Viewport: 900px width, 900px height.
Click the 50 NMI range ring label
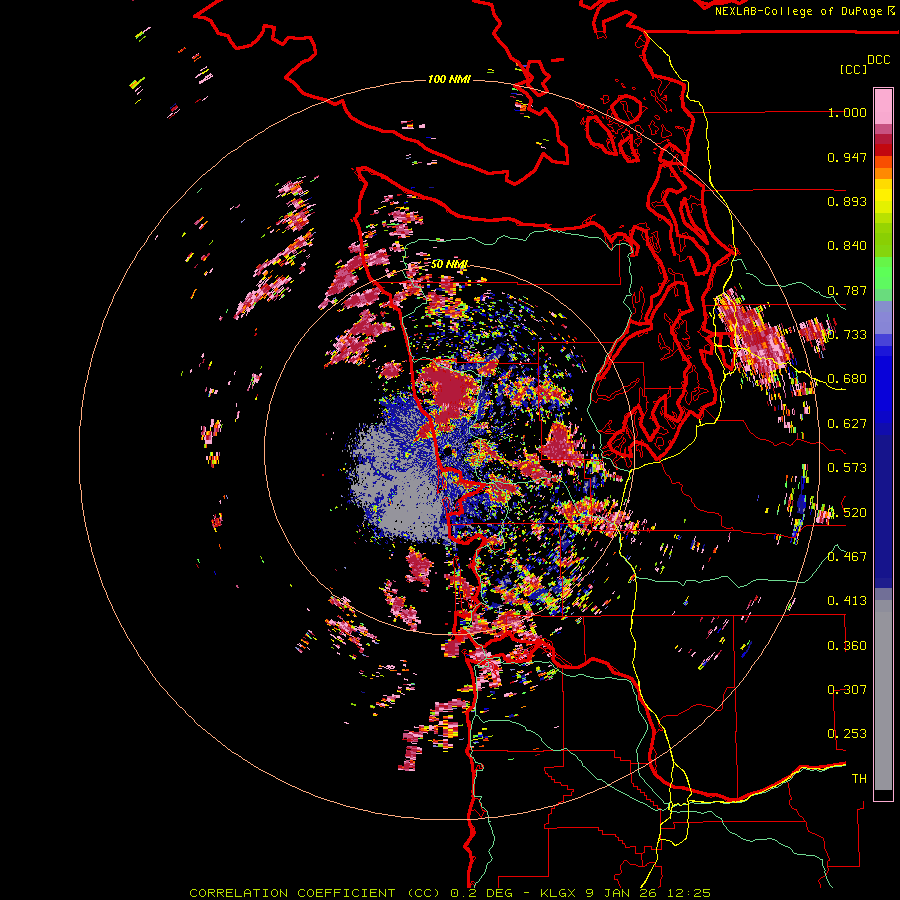pyautogui.click(x=449, y=264)
